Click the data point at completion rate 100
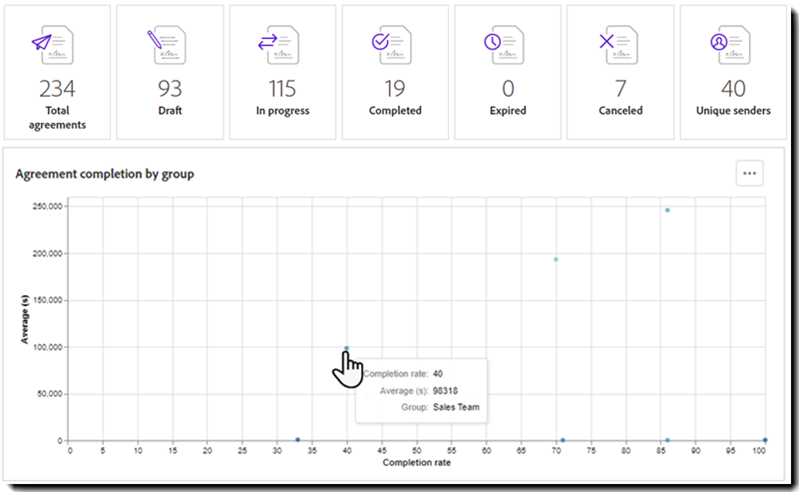The height and width of the screenshot is (492, 799). (765, 440)
